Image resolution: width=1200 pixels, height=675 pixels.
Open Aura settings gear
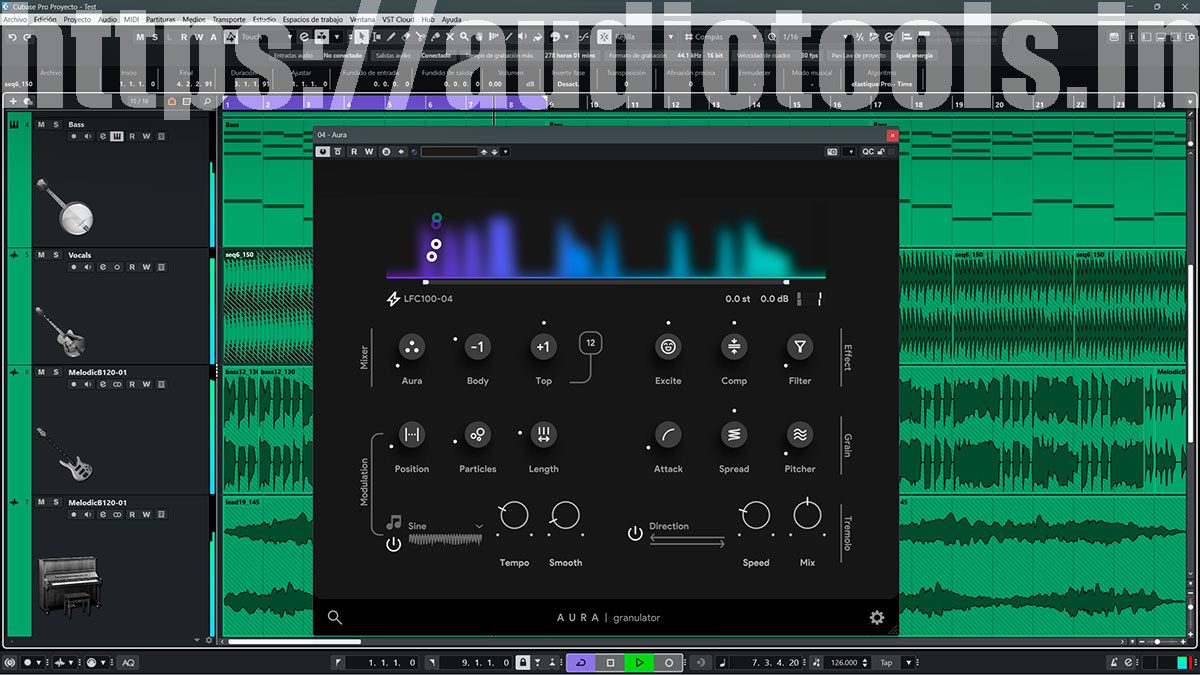877,618
